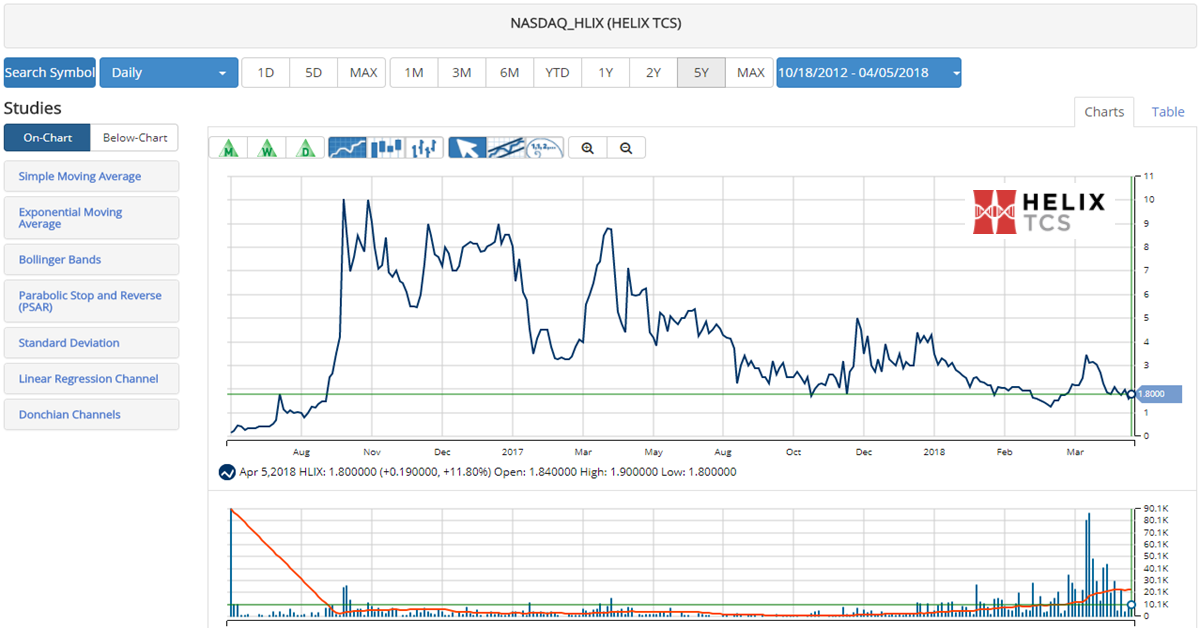Click the zoom in magnifier
The image size is (1200, 628).
(x=588, y=148)
